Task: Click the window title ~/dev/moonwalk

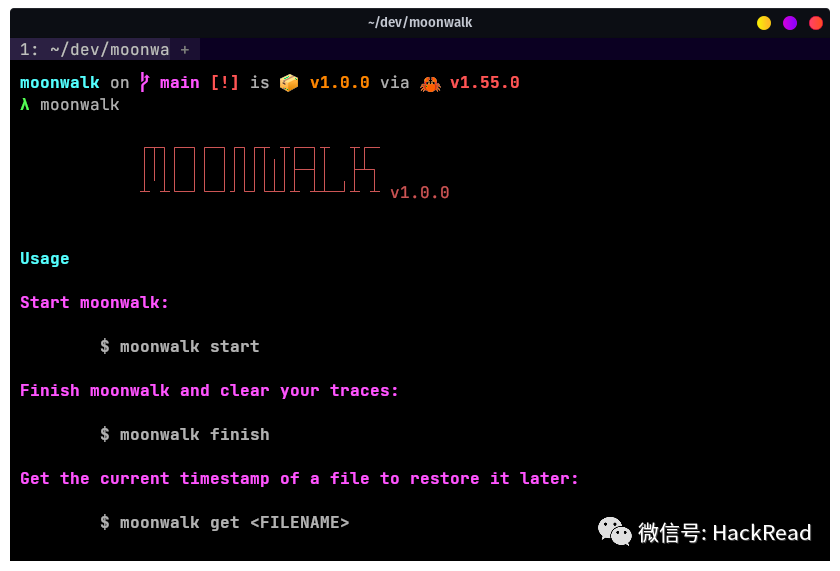Action: pyautogui.click(x=420, y=22)
